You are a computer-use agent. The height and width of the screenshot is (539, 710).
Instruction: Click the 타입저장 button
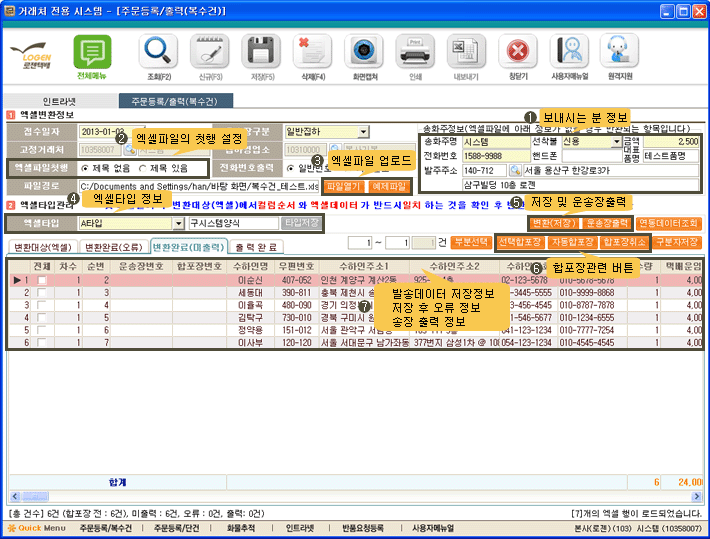click(x=302, y=223)
